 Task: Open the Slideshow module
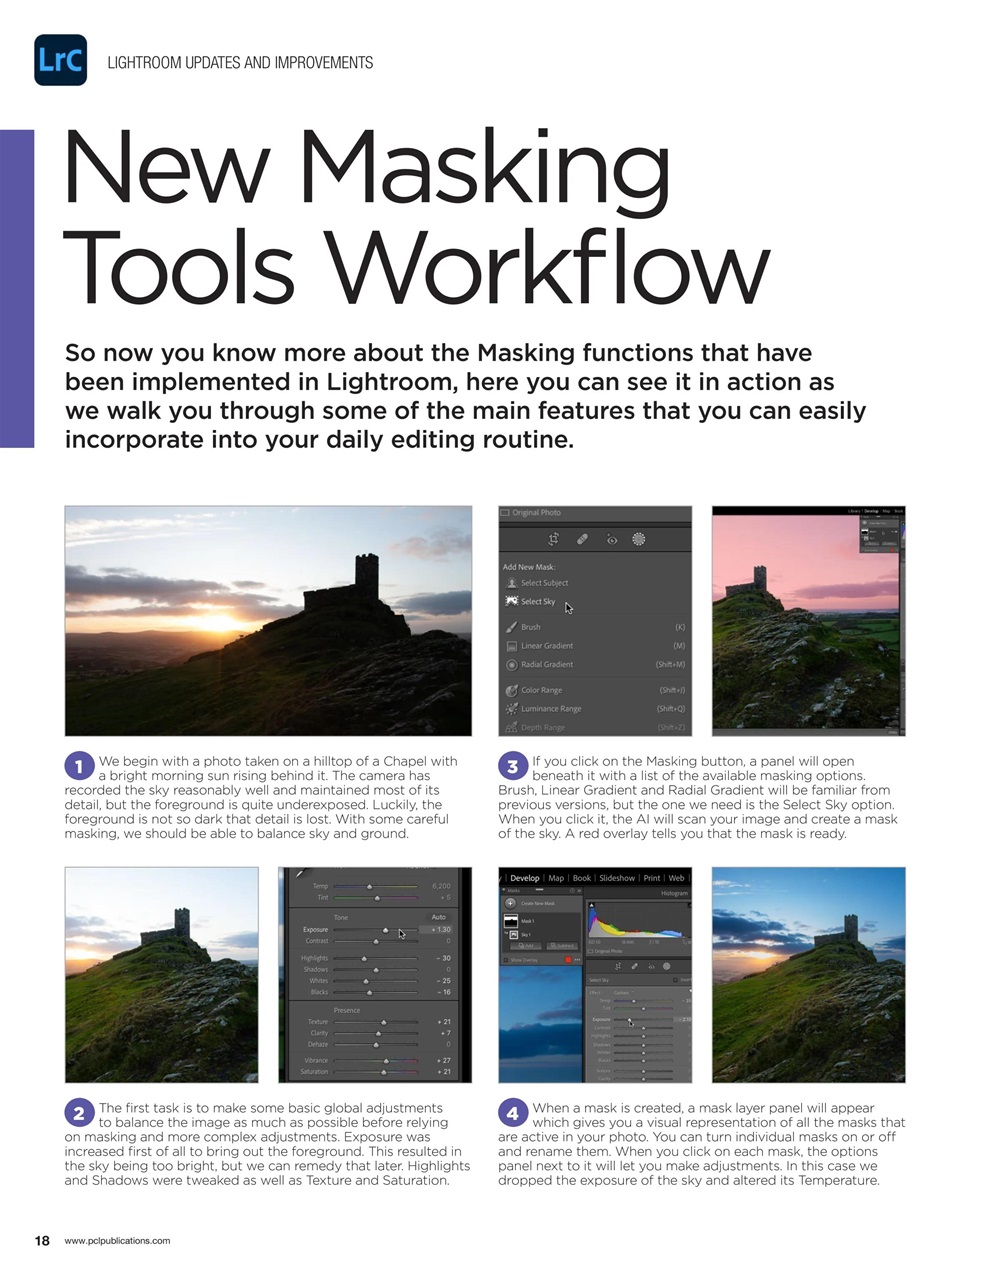617,878
